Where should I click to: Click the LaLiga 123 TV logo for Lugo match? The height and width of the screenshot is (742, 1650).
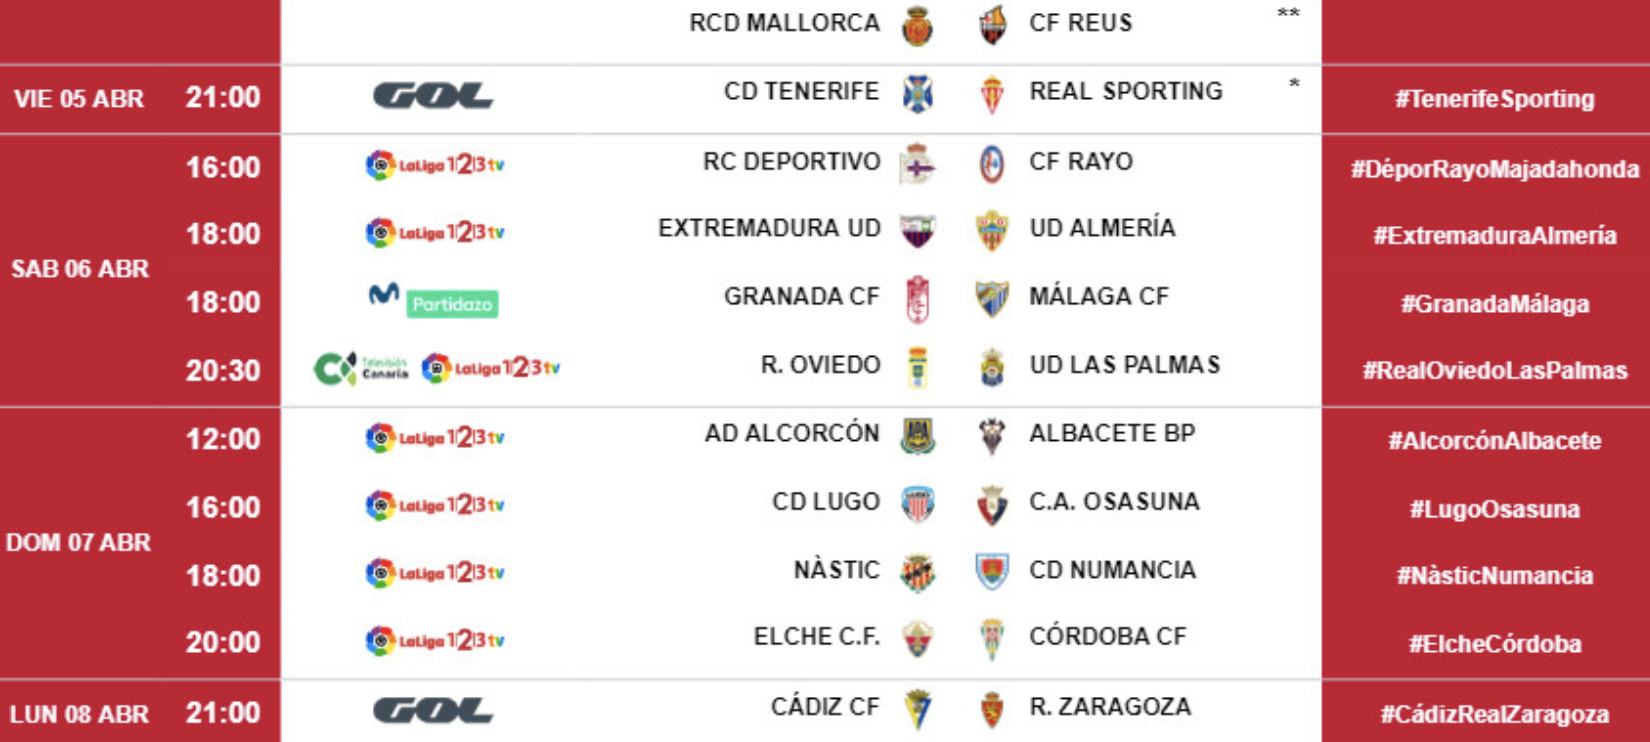click(435, 505)
